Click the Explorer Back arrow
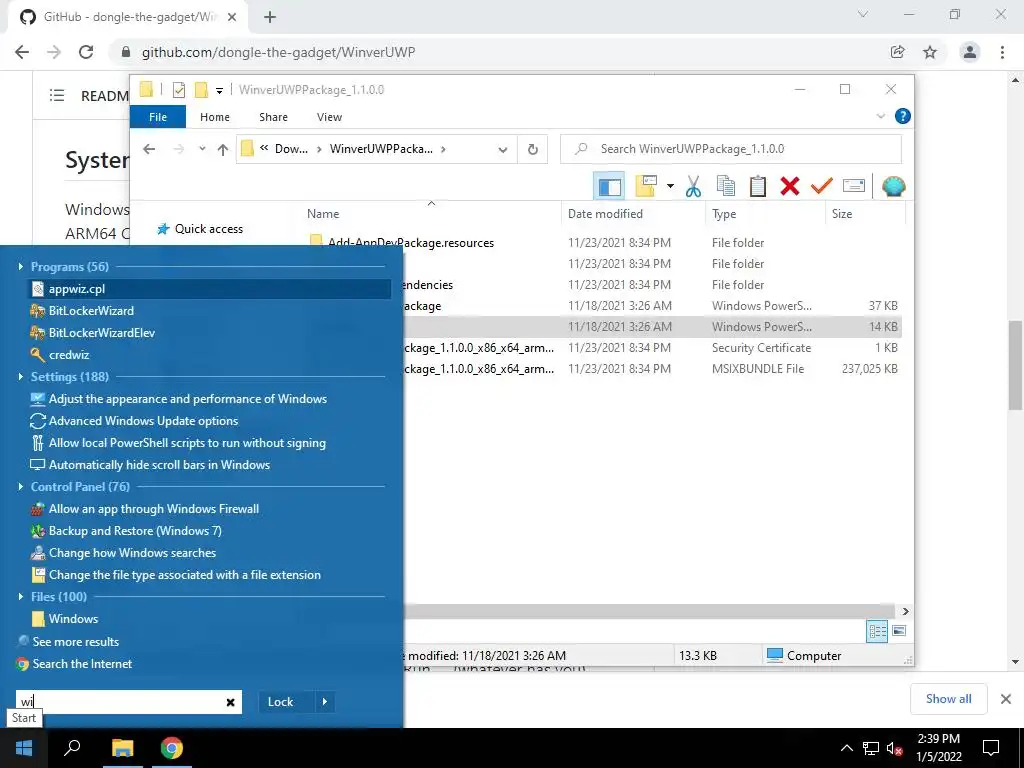Viewport: 1024px width, 768px height. 149,150
